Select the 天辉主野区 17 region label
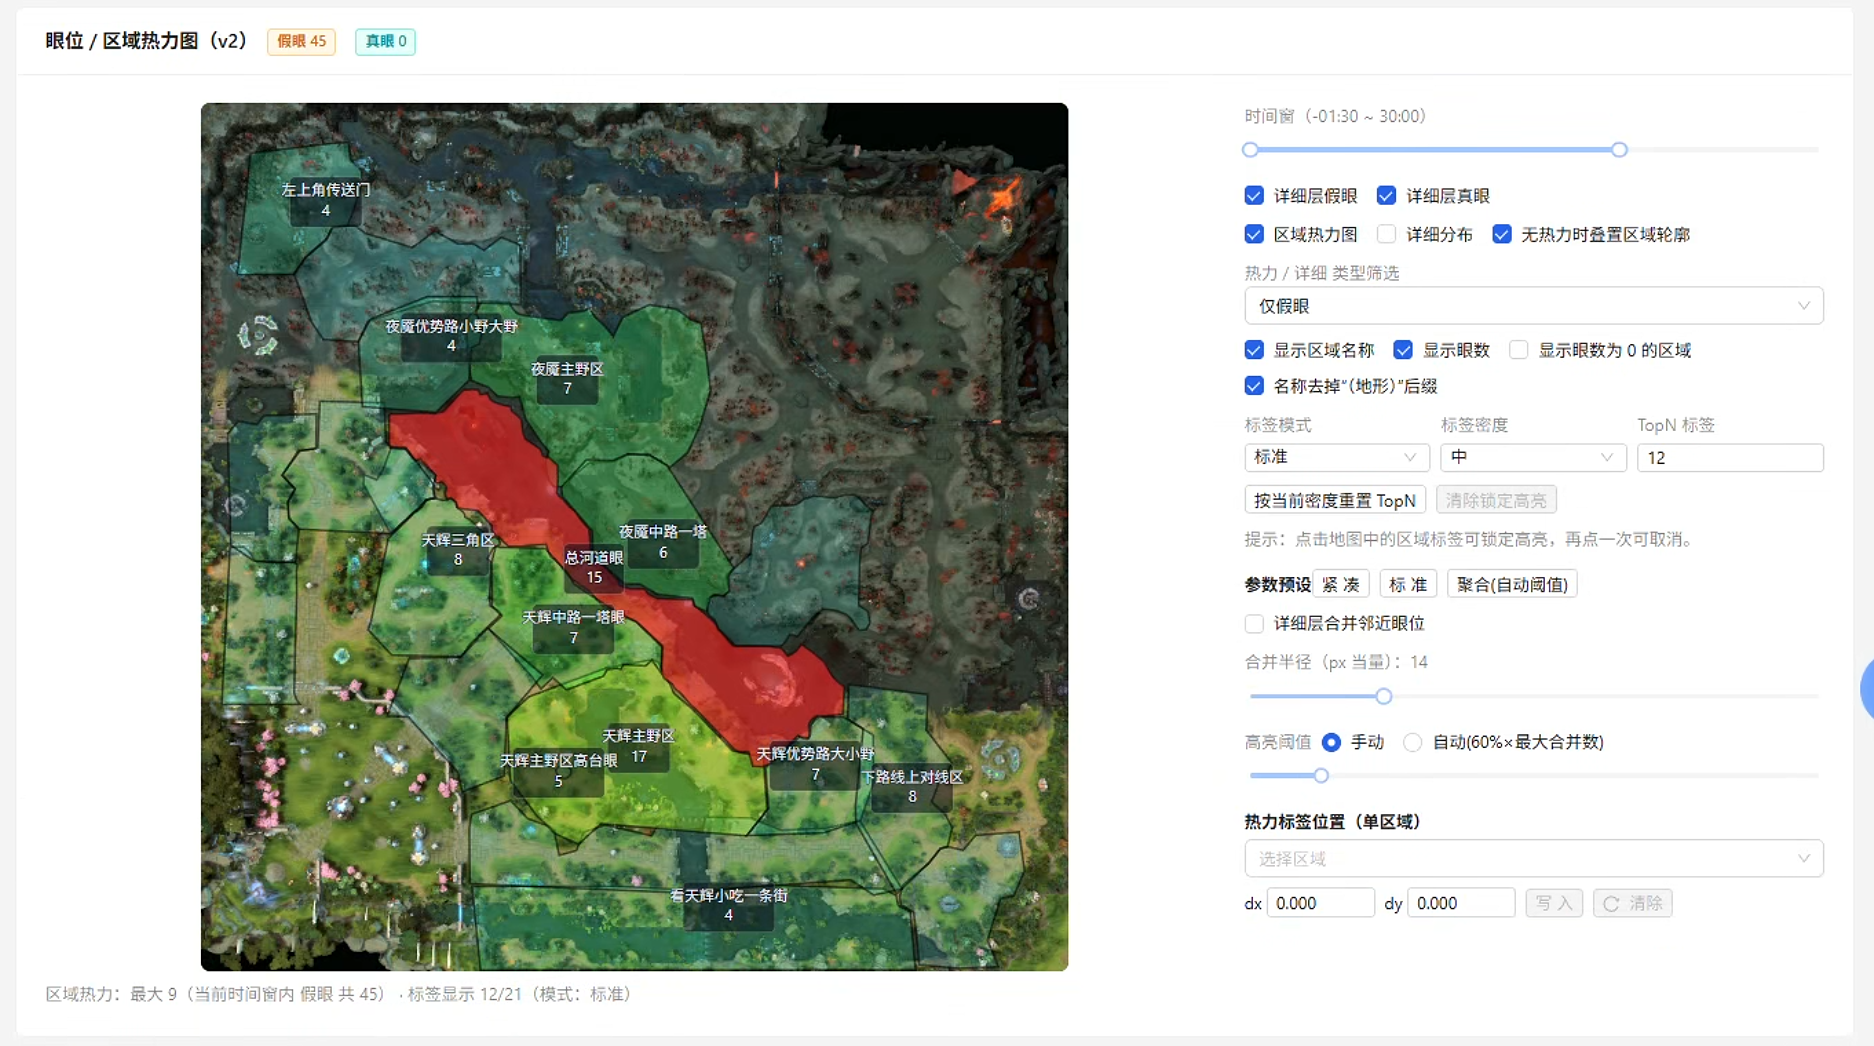 tap(638, 746)
